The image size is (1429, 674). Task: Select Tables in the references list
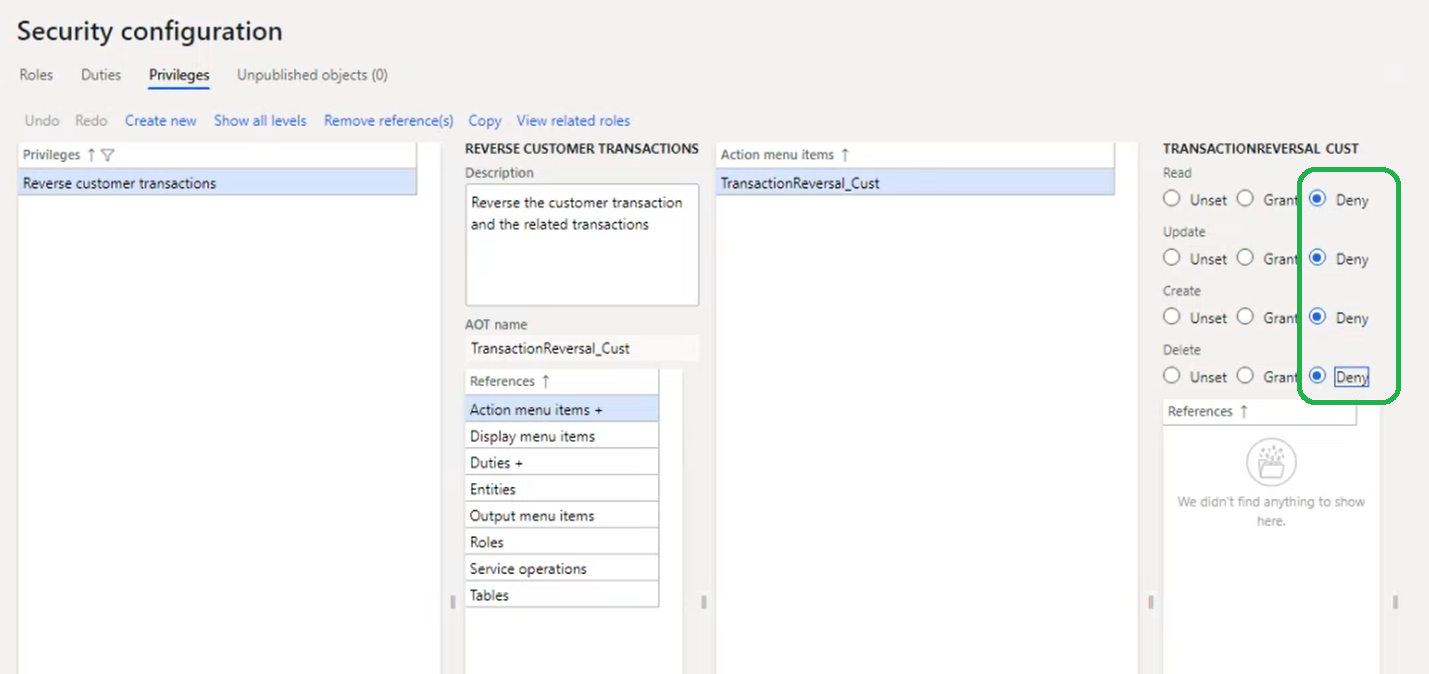tap(488, 594)
